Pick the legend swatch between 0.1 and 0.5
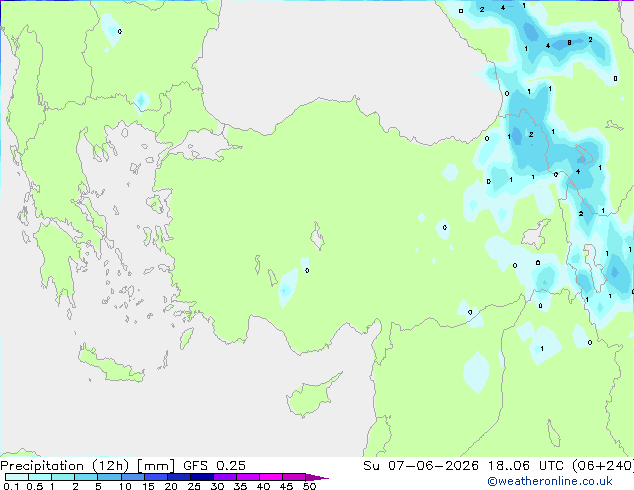Viewport: 634px width, 490px height. coord(17,477)
